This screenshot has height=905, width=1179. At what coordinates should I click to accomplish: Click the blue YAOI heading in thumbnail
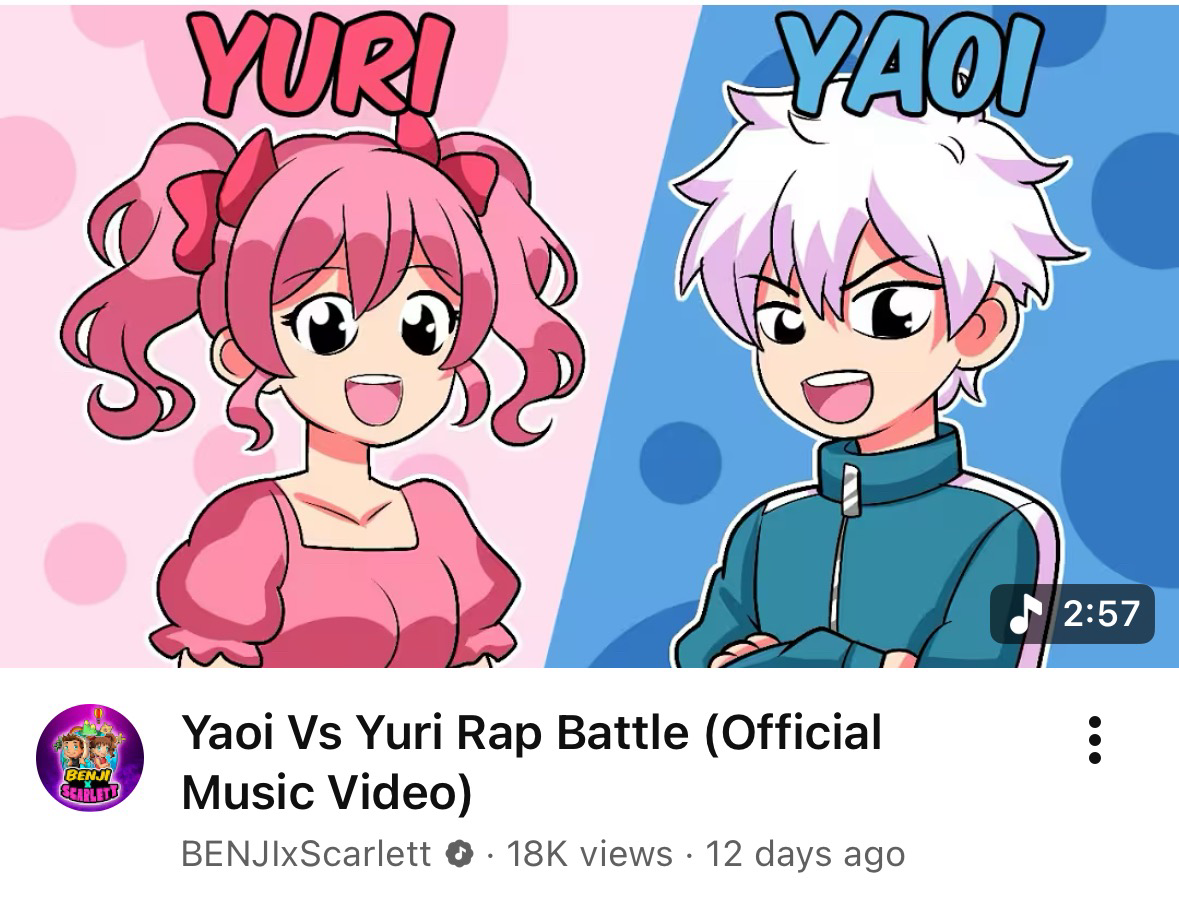click(911, 62)
